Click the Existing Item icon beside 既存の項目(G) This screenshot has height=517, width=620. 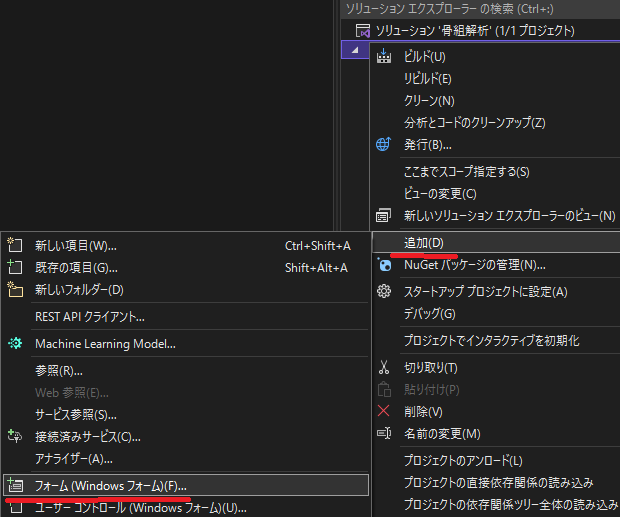[15, 267]
